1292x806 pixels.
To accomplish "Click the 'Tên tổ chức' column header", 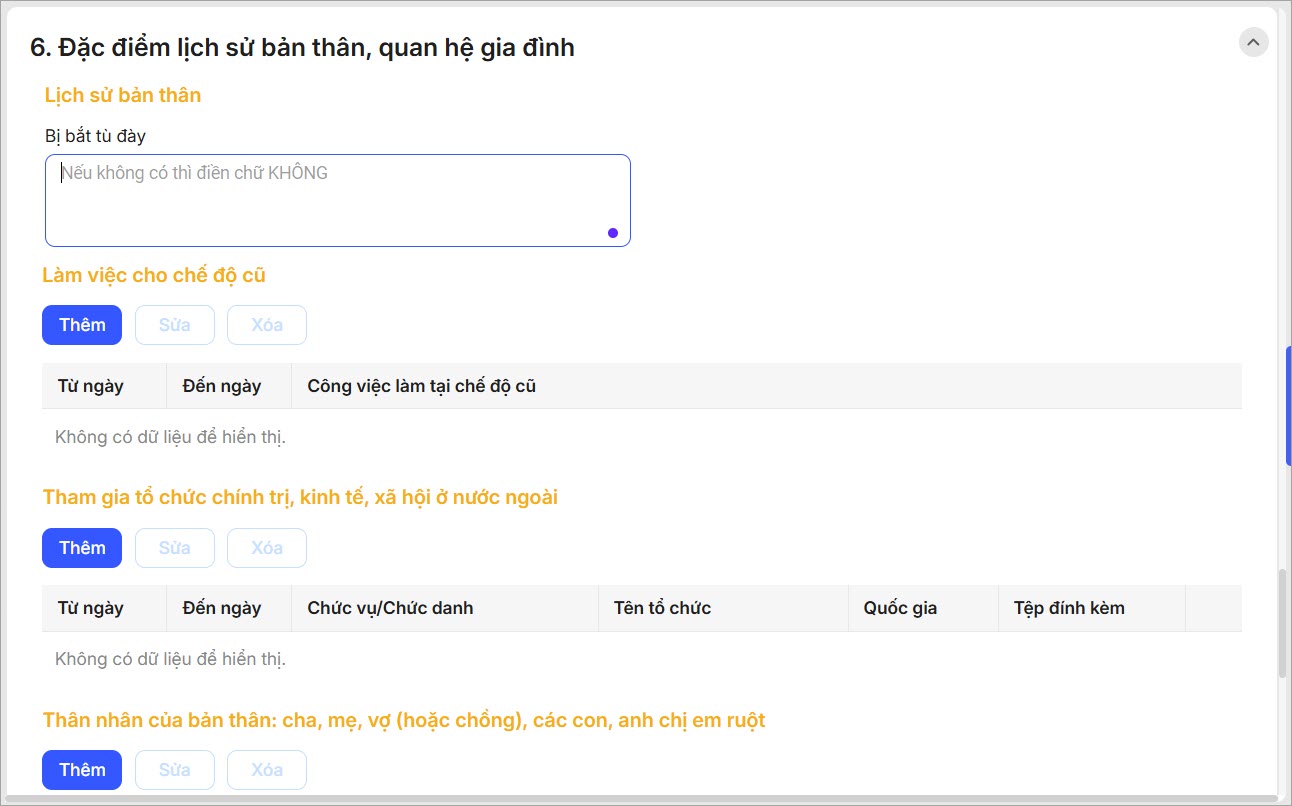I will click(662, 608).
